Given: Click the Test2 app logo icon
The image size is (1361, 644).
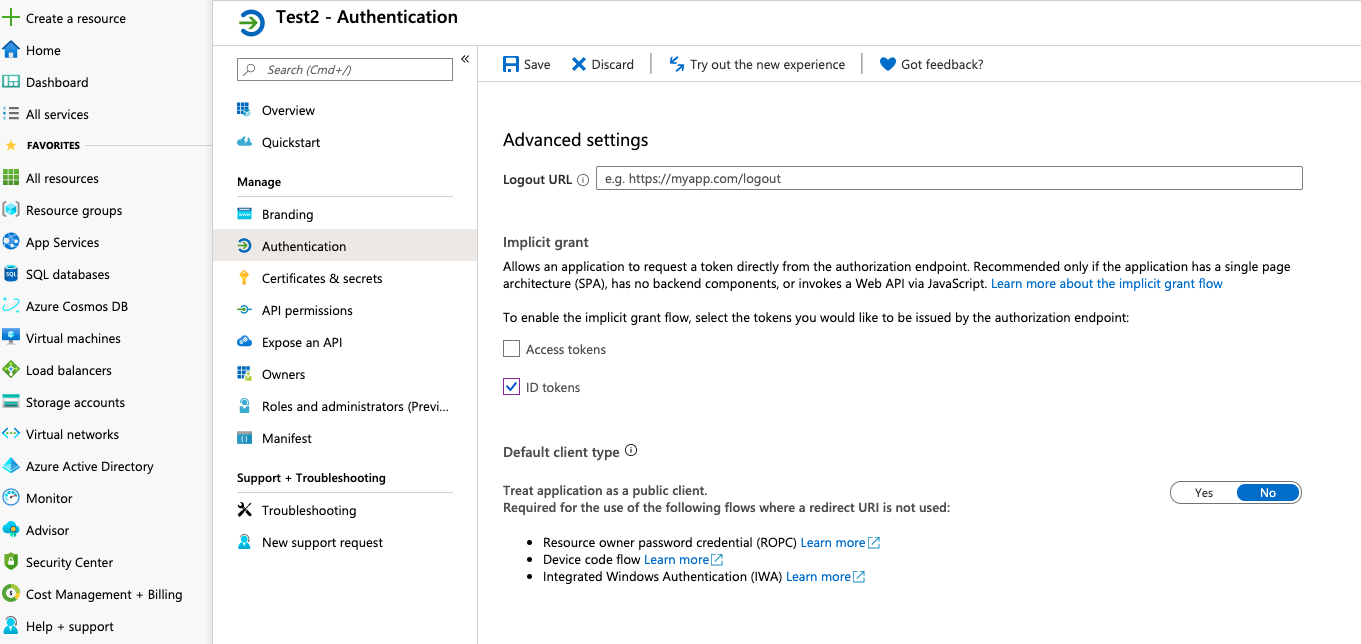Looking at the screenshot, I should (252, 22).
